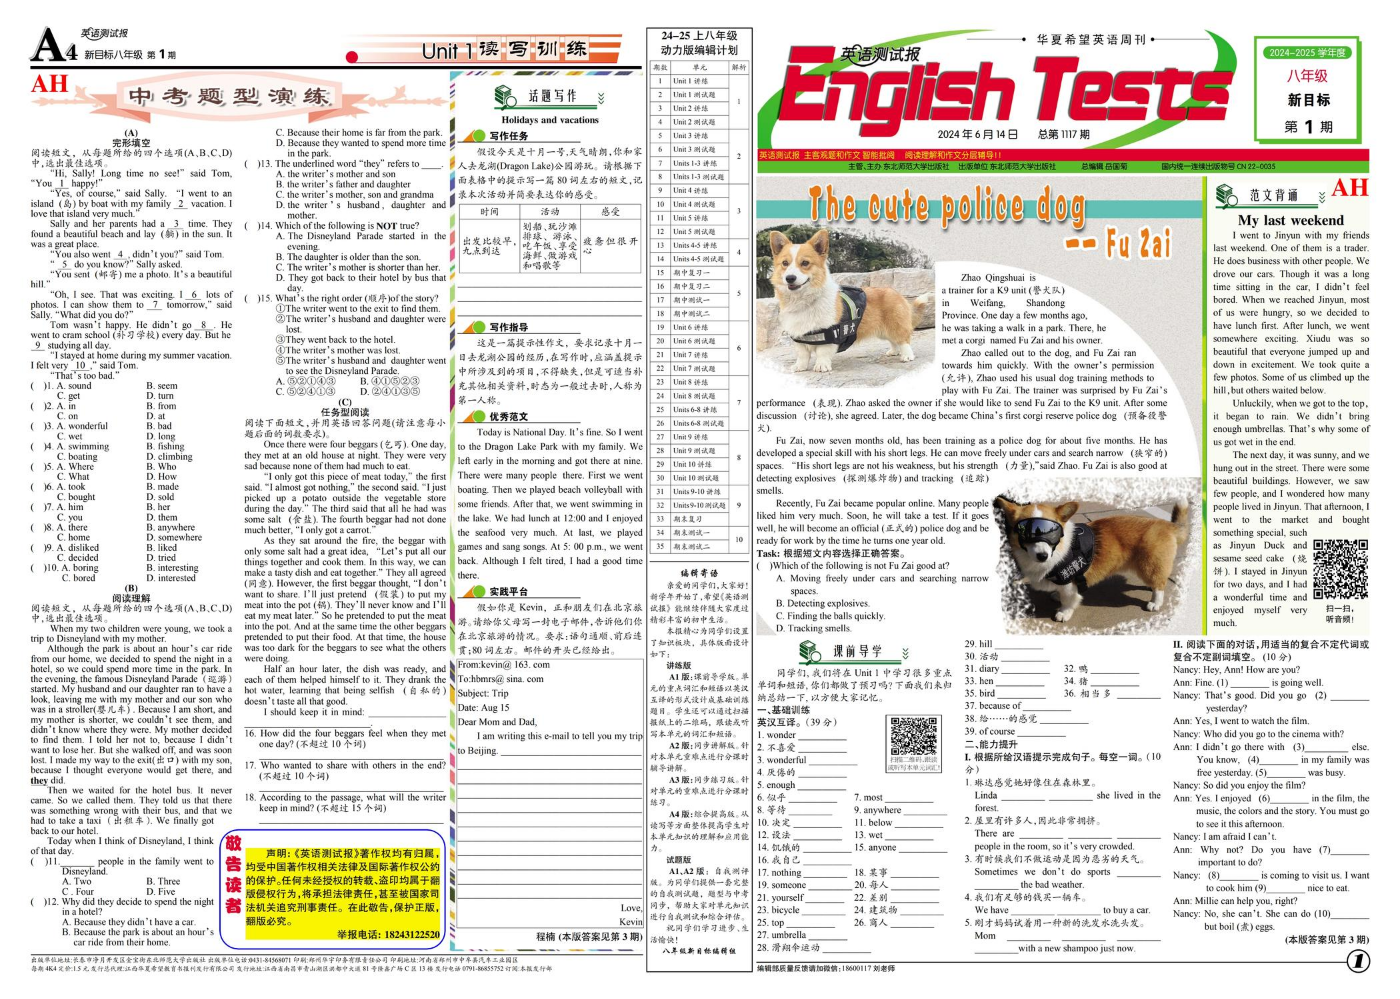Click the 八年级新目标编辑组 signature
Image resolution: width=1400 pixels, height=999 pixels.
pyautogui.click(x=698, y=951)
